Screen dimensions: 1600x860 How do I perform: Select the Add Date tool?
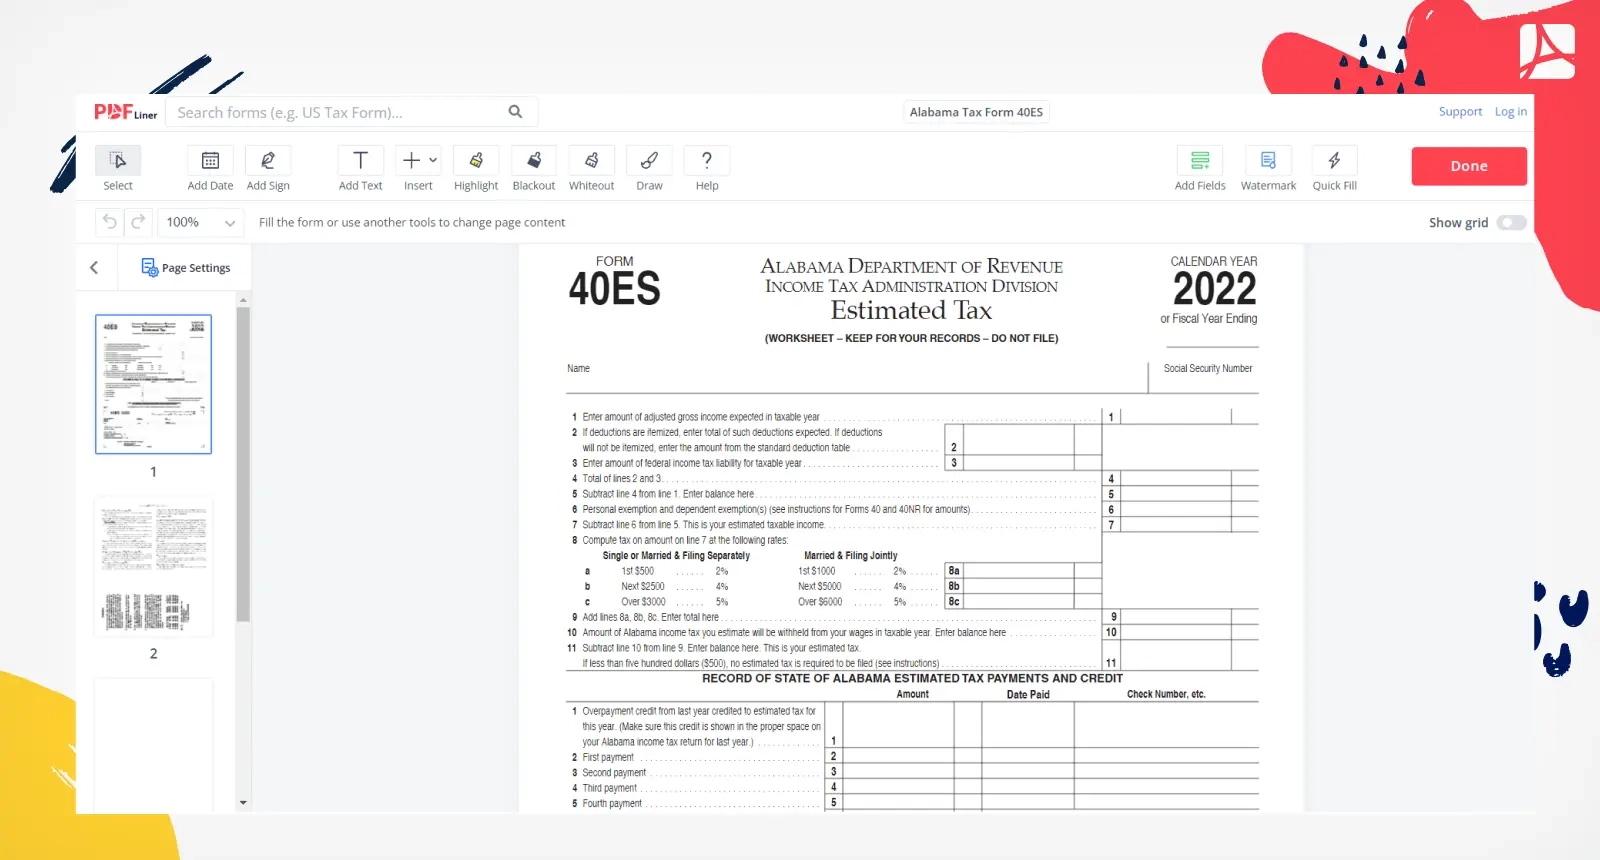point(210,161)
